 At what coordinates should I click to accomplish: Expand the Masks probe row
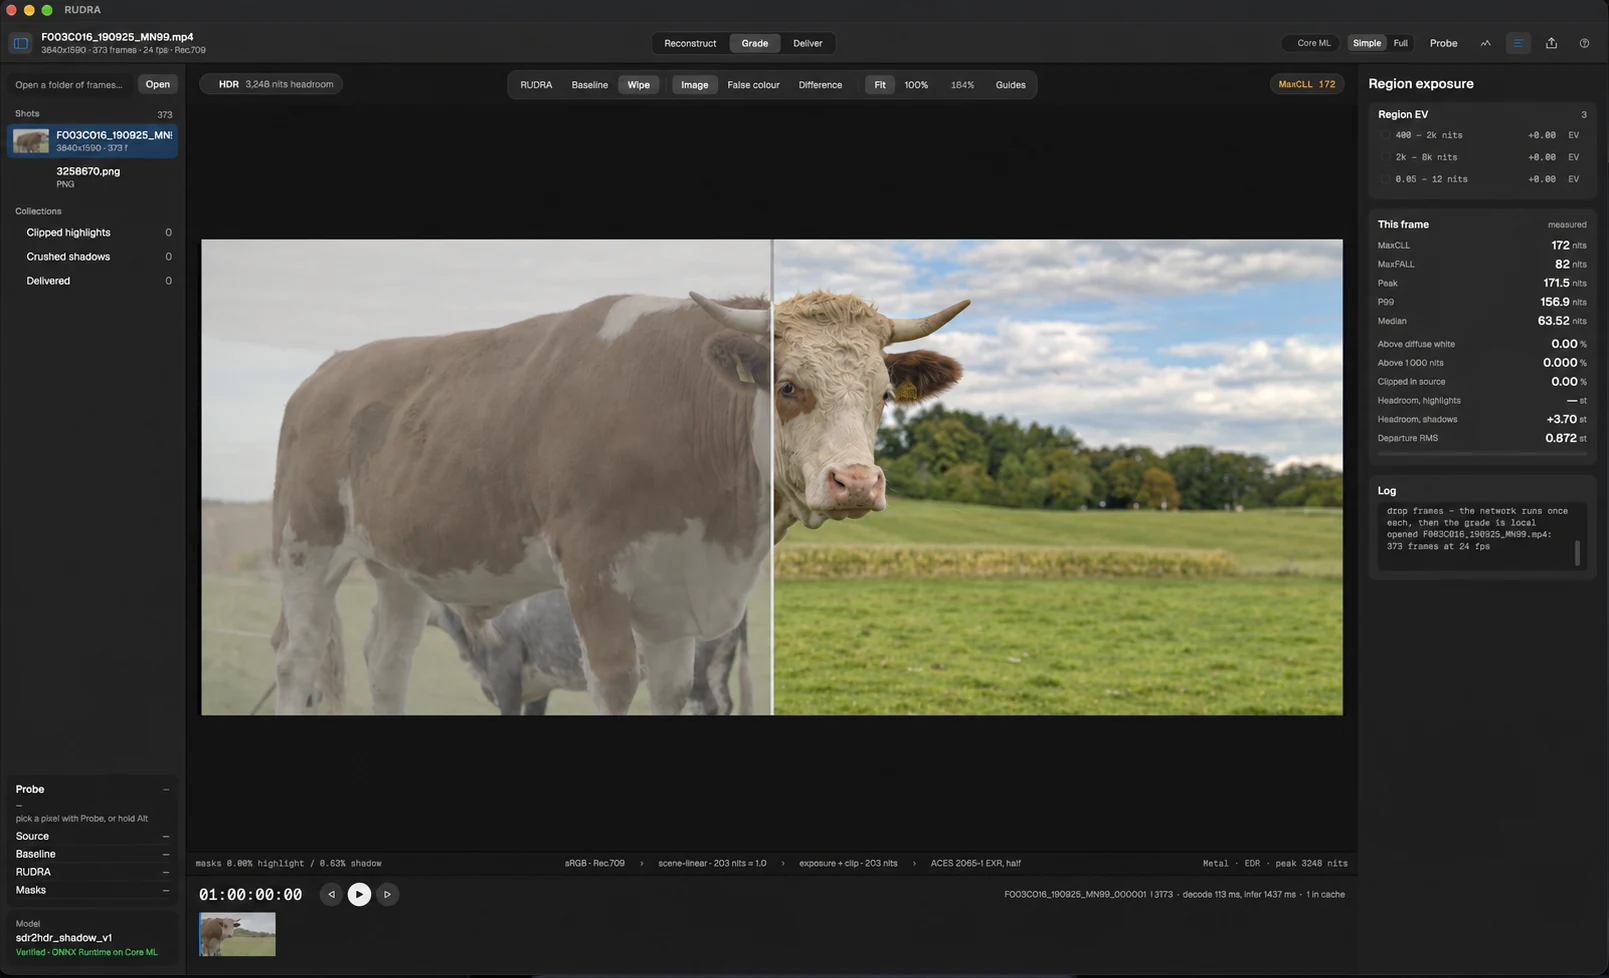click(x=93, y=890)
